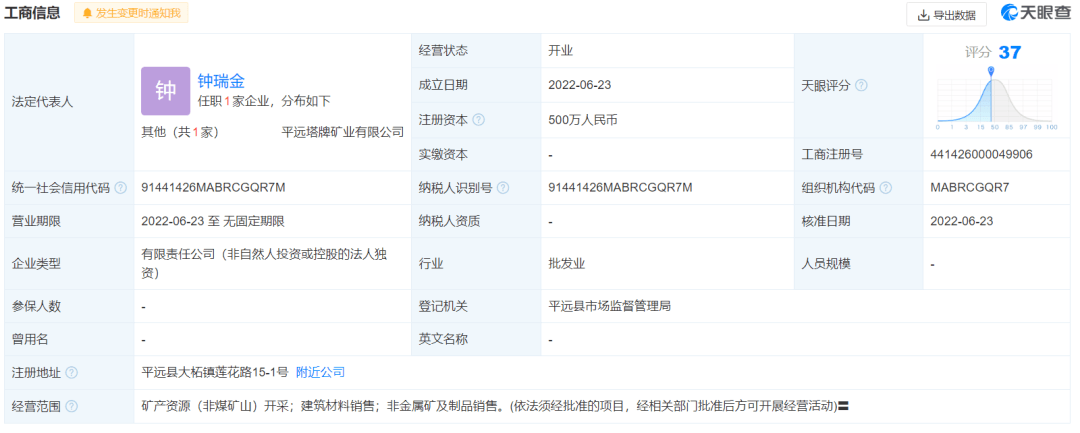Expand the 经营范围 text via end icon
Screen dimensions: 1080x433
[x=843, y=407]
